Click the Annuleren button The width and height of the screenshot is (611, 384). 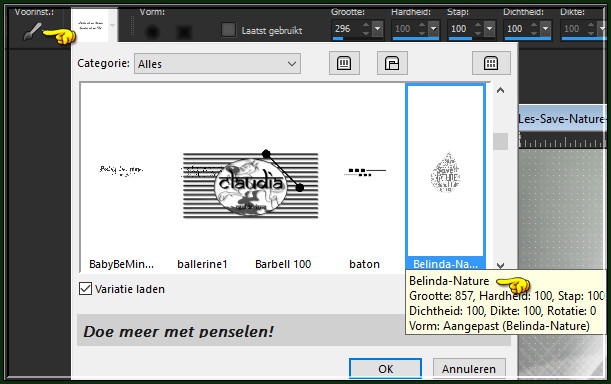(469, 368)
